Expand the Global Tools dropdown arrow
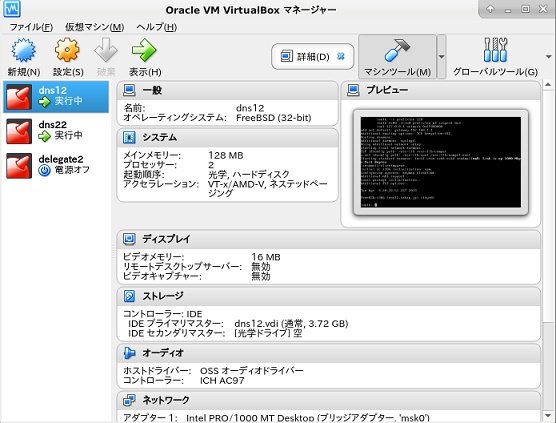556x423 pixels. point(549,57)
